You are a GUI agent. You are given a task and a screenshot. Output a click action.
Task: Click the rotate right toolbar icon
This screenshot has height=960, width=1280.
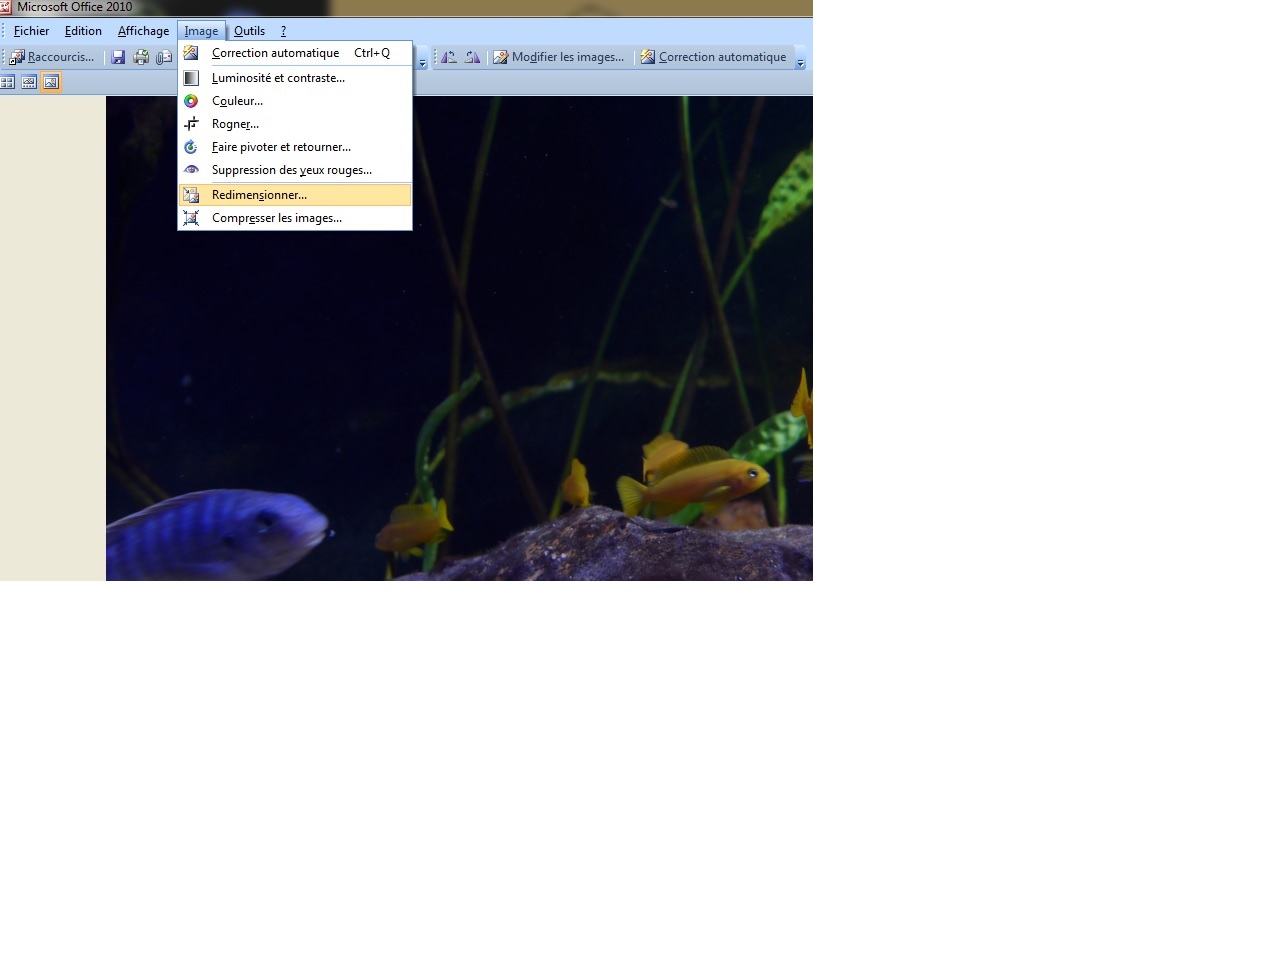(472, 57)
